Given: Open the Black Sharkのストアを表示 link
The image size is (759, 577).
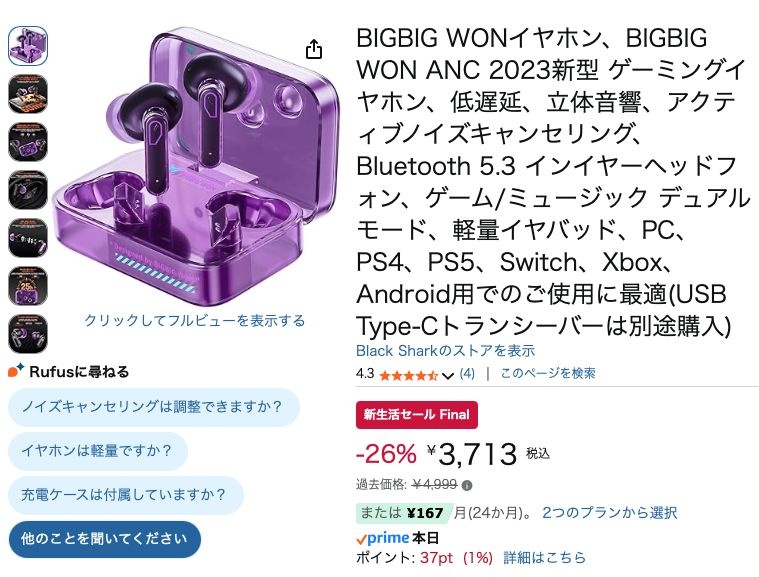Looking at the screenshot, I should [x=445, y=351].
